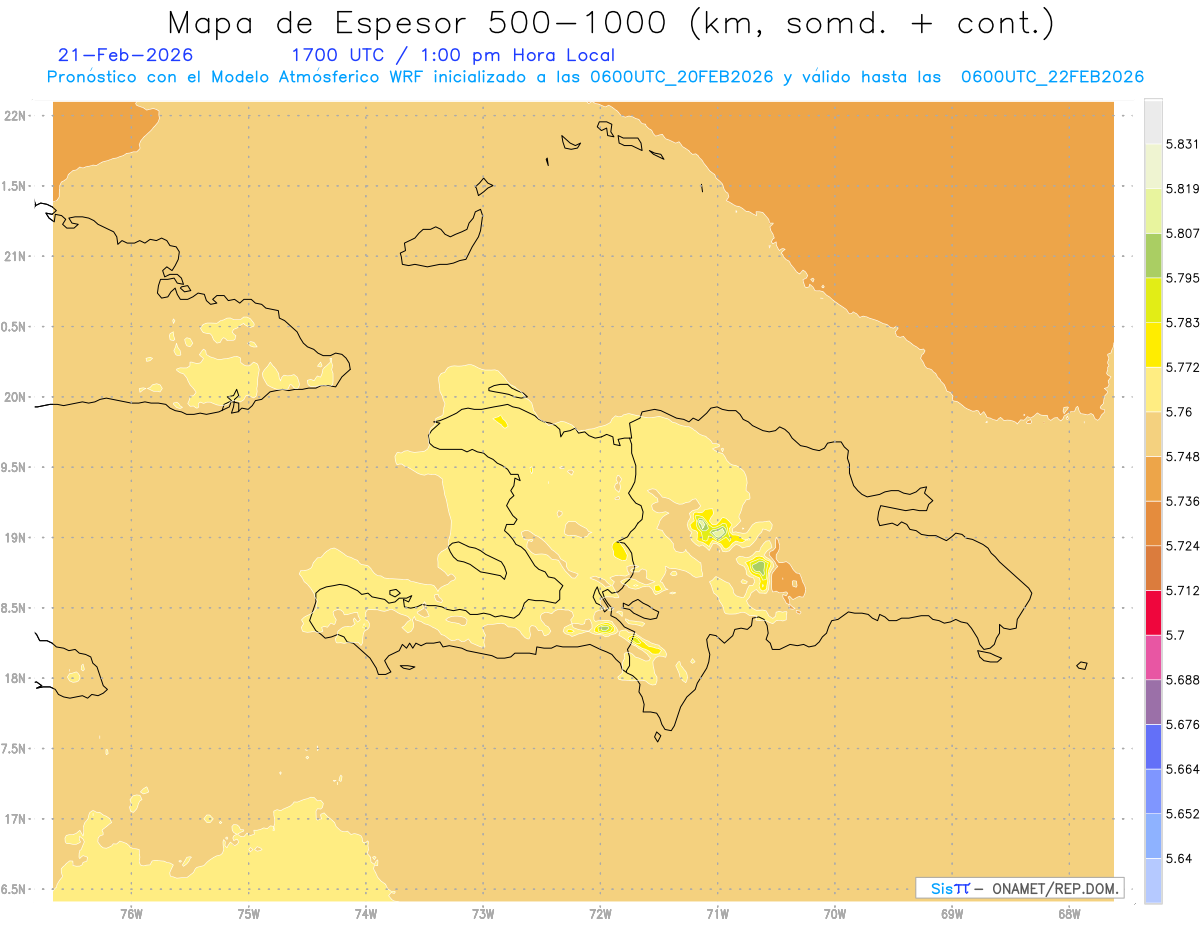Select the purple legend swatch above 5.676
The height and width of the screenshot is (927, 1200).
tap(1153, 702)
